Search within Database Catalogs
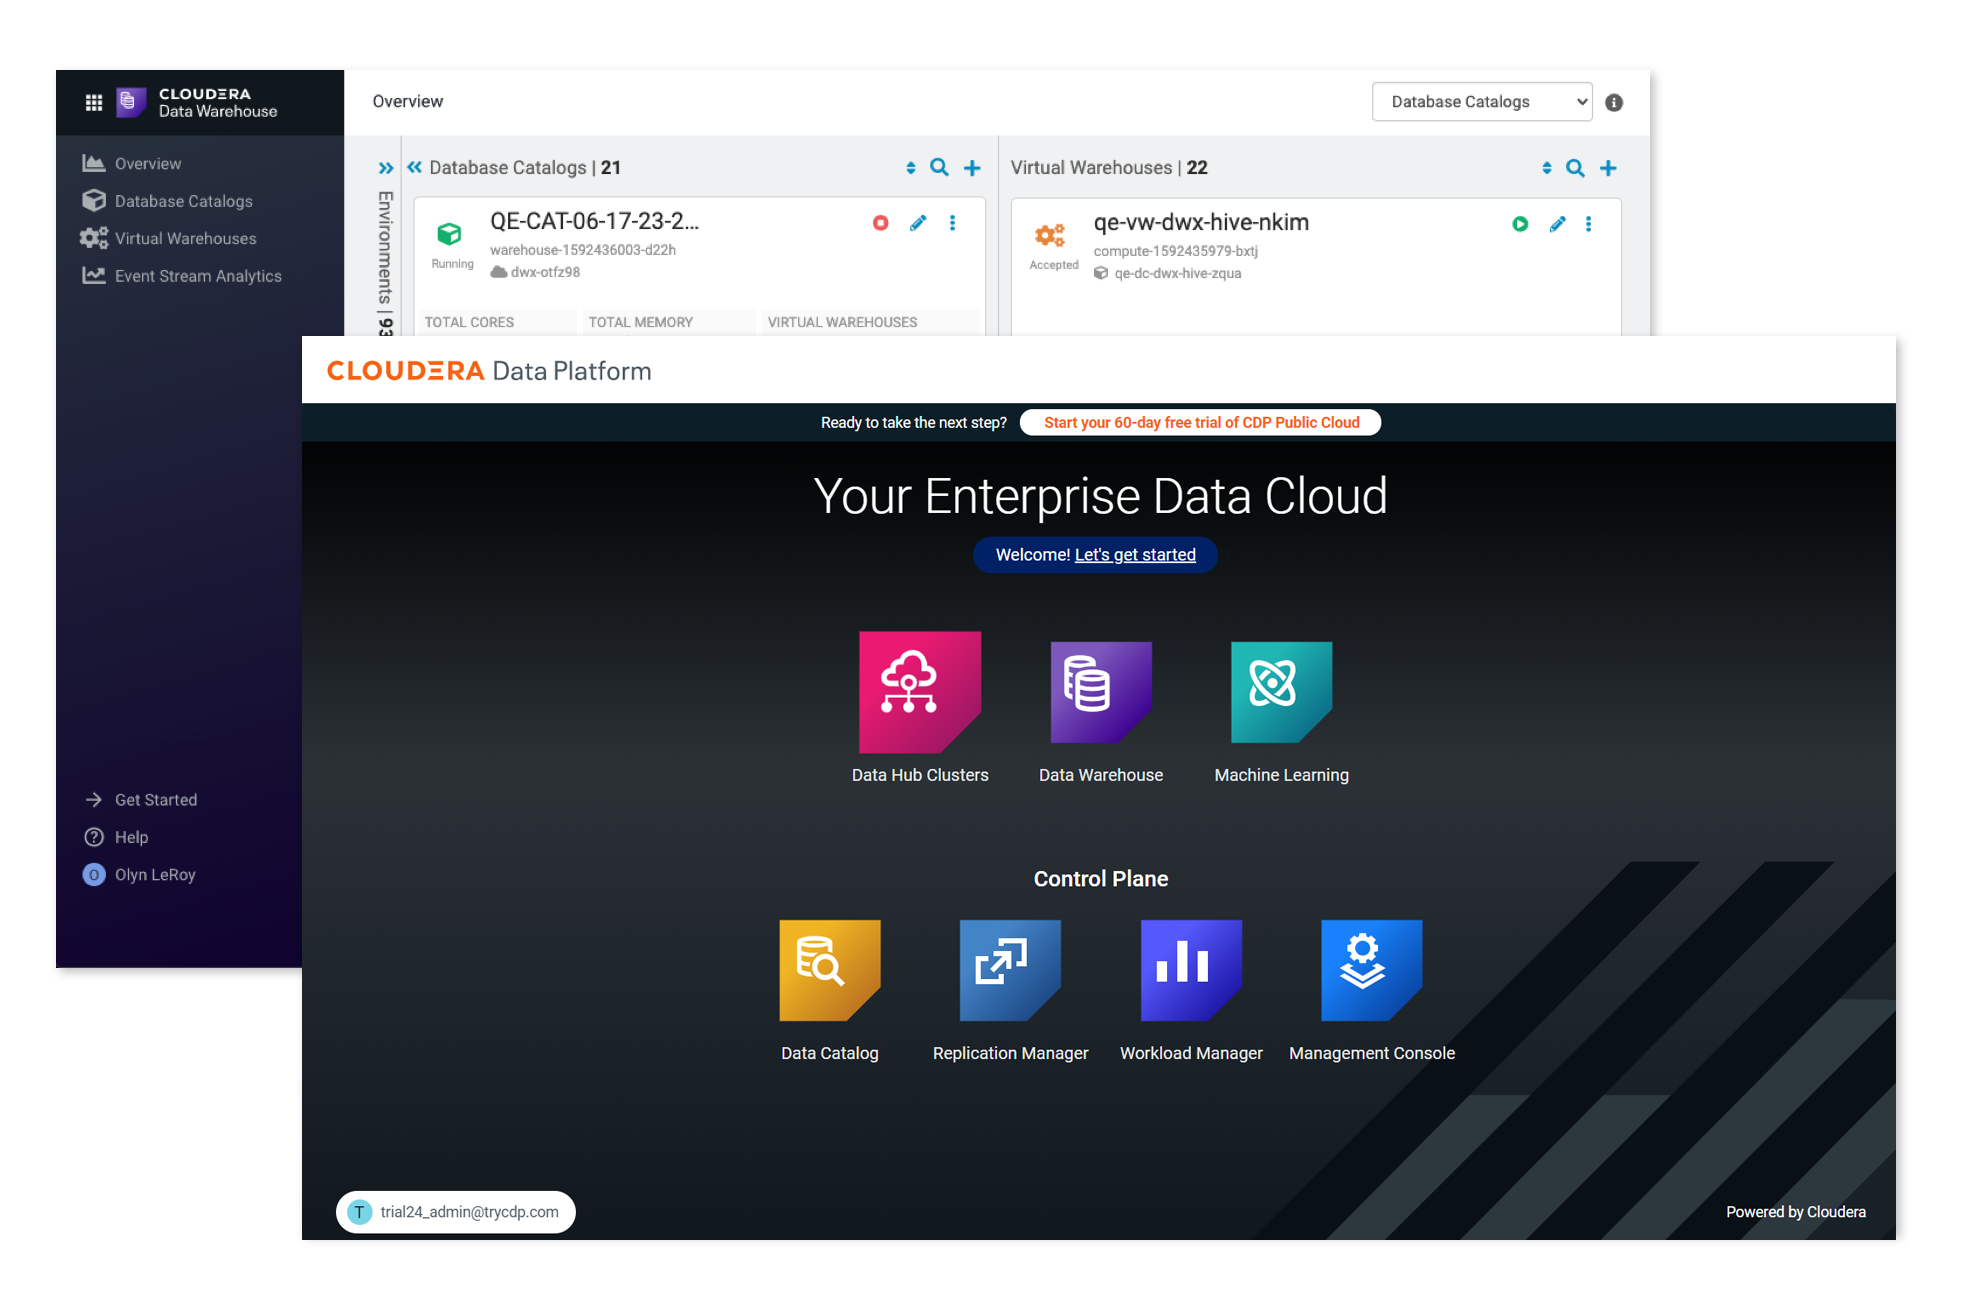 (940, 168)
